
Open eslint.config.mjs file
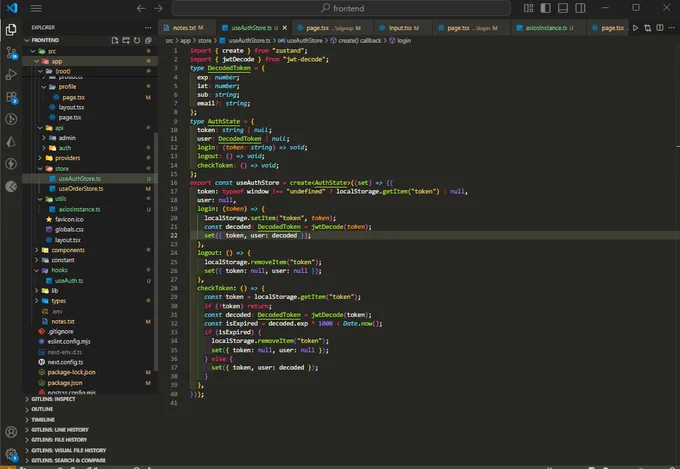(69, 341)
